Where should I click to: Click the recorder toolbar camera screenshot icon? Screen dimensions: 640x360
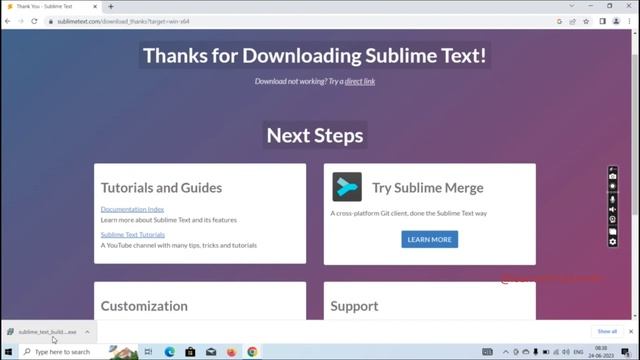[x=613, y=176]
